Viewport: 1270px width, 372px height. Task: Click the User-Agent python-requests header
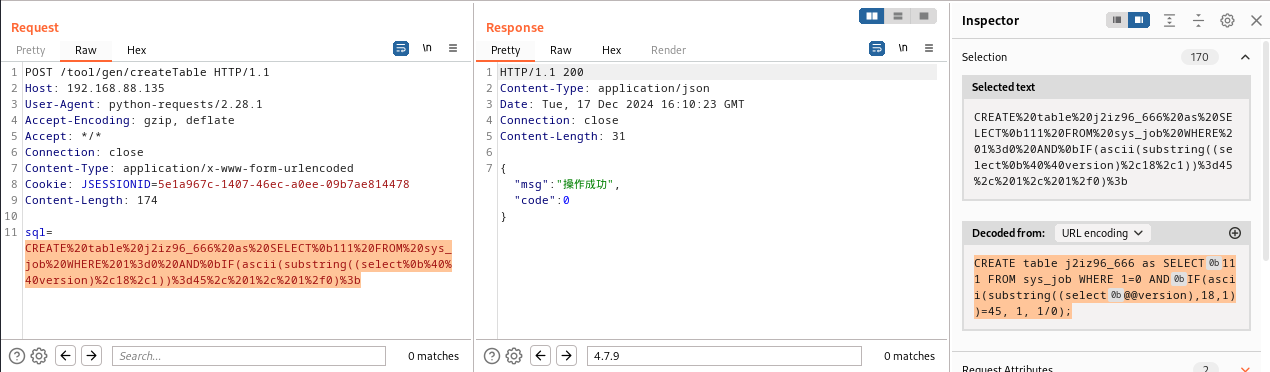tap(144, 104)
